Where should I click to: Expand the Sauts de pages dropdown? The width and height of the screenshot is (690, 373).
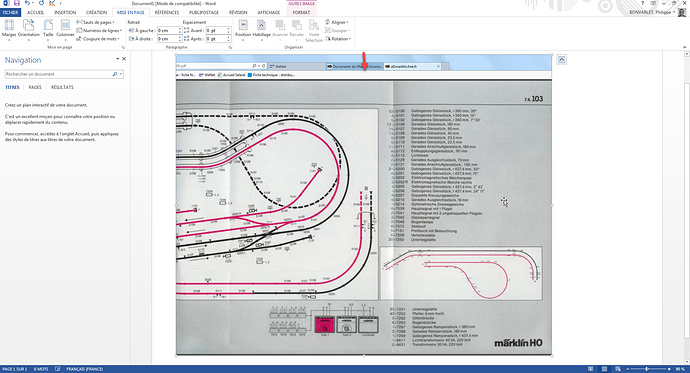(95, 22)
